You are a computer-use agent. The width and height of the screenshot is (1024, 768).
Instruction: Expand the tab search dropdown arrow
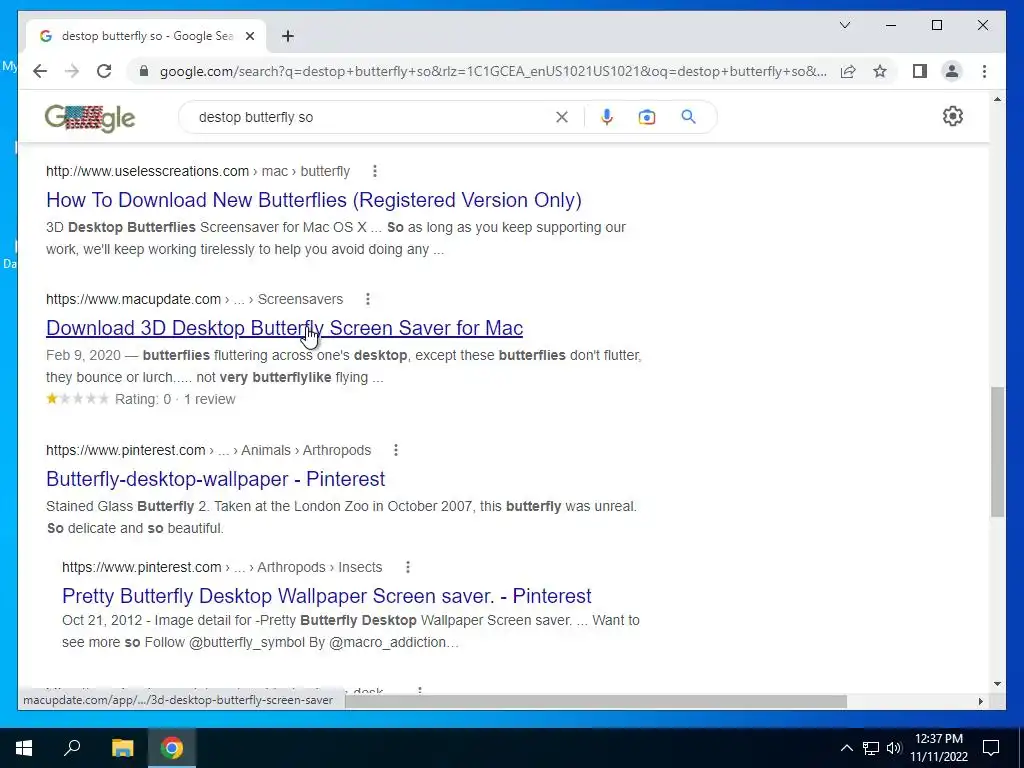pos(844,25)
